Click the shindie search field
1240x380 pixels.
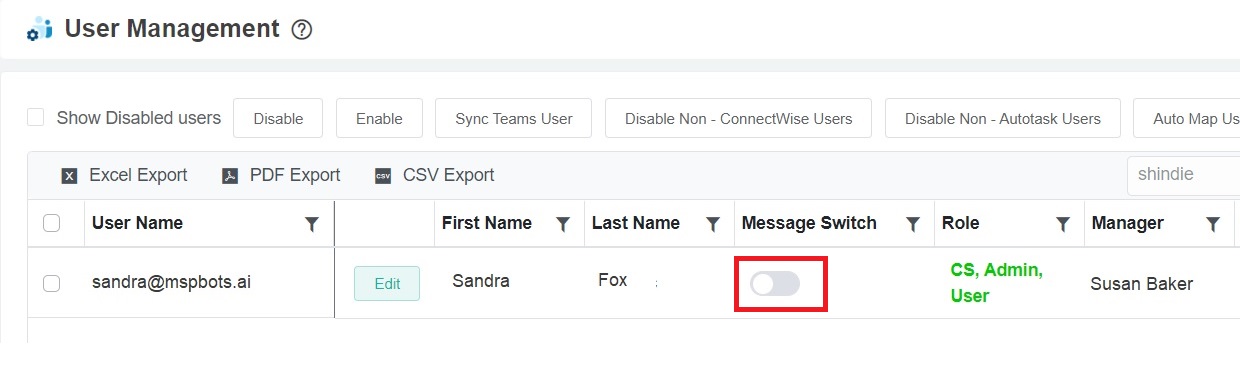(1183, 175)
